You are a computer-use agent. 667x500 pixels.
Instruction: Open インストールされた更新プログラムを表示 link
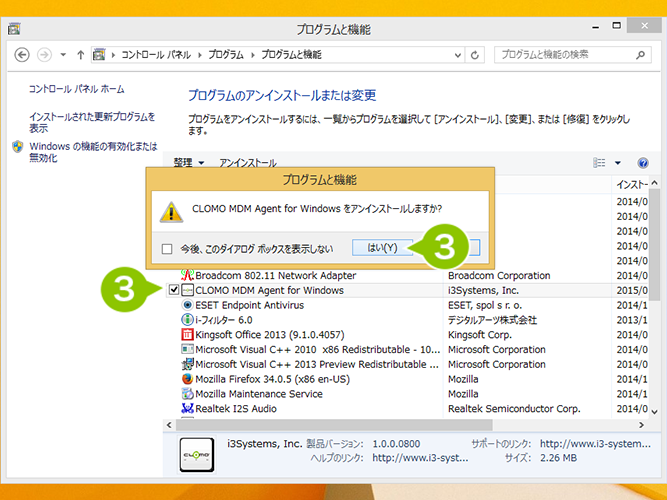[x=92, y=122]
